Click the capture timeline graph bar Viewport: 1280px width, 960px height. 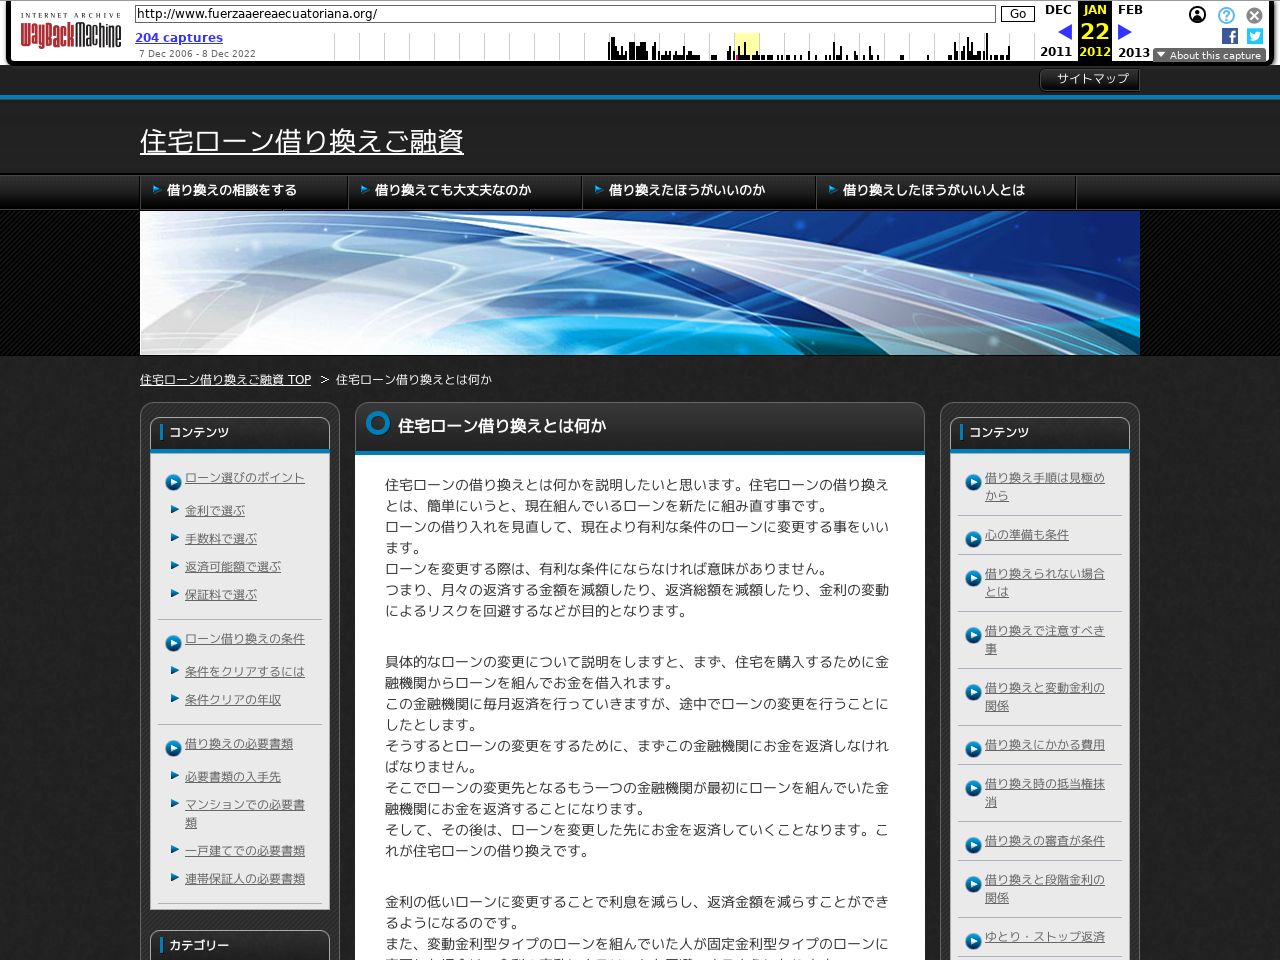point(745,47)
